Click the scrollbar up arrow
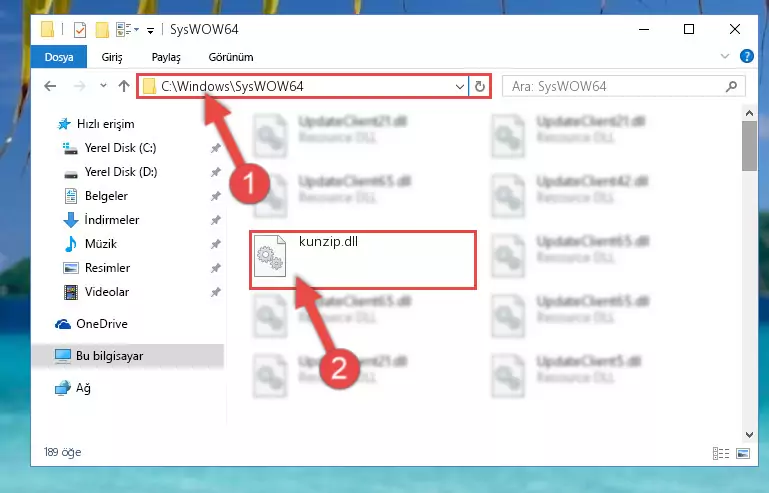This screenshot has width=769, height=493. coord(749,113)
